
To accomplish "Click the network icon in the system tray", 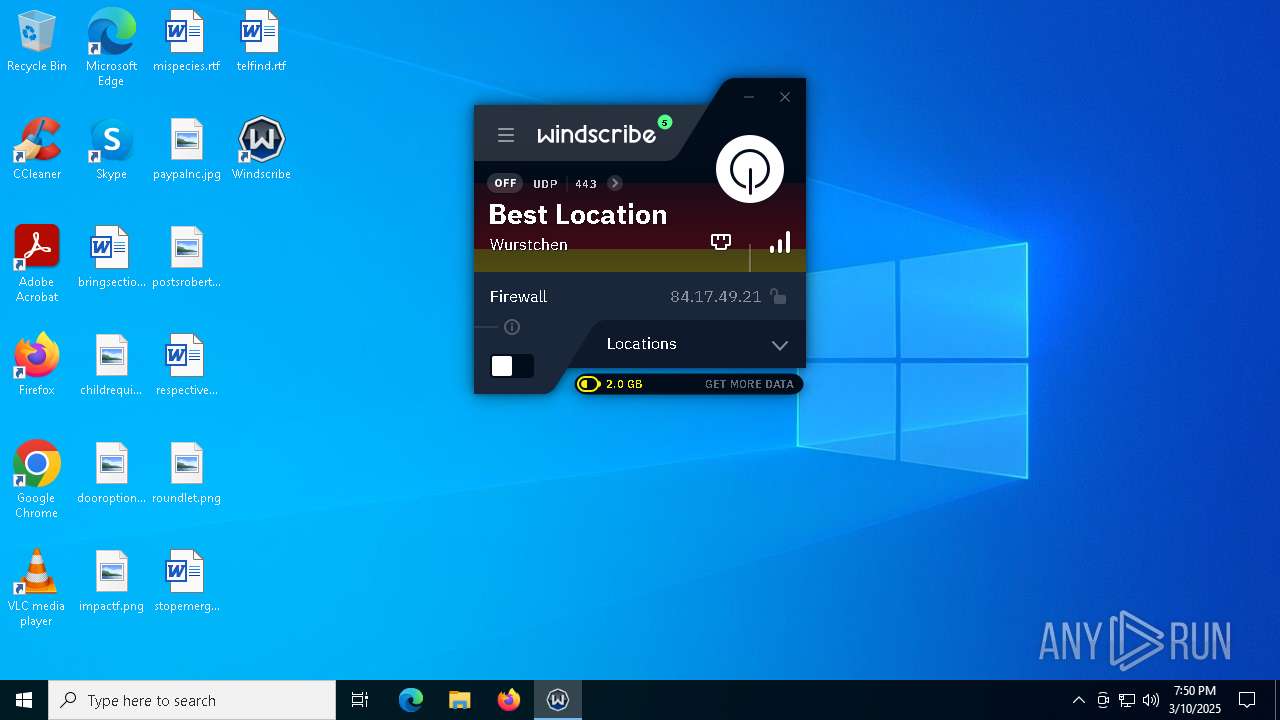I will tap(1127, 700).
